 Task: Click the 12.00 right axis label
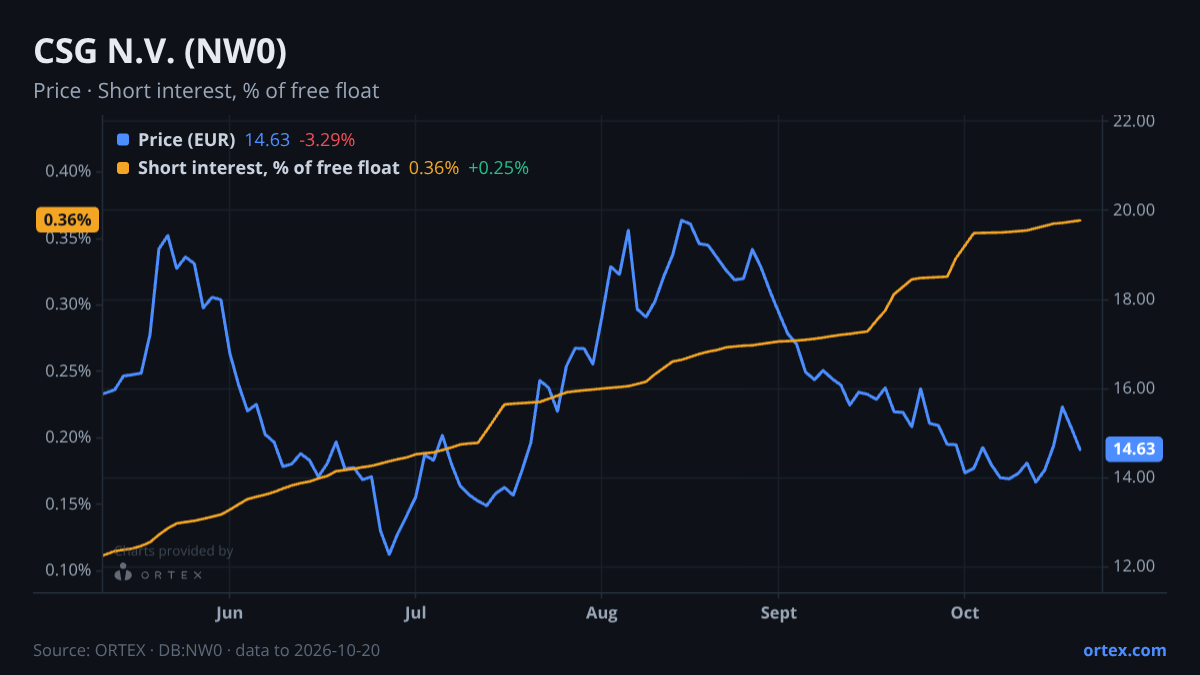1134,566
